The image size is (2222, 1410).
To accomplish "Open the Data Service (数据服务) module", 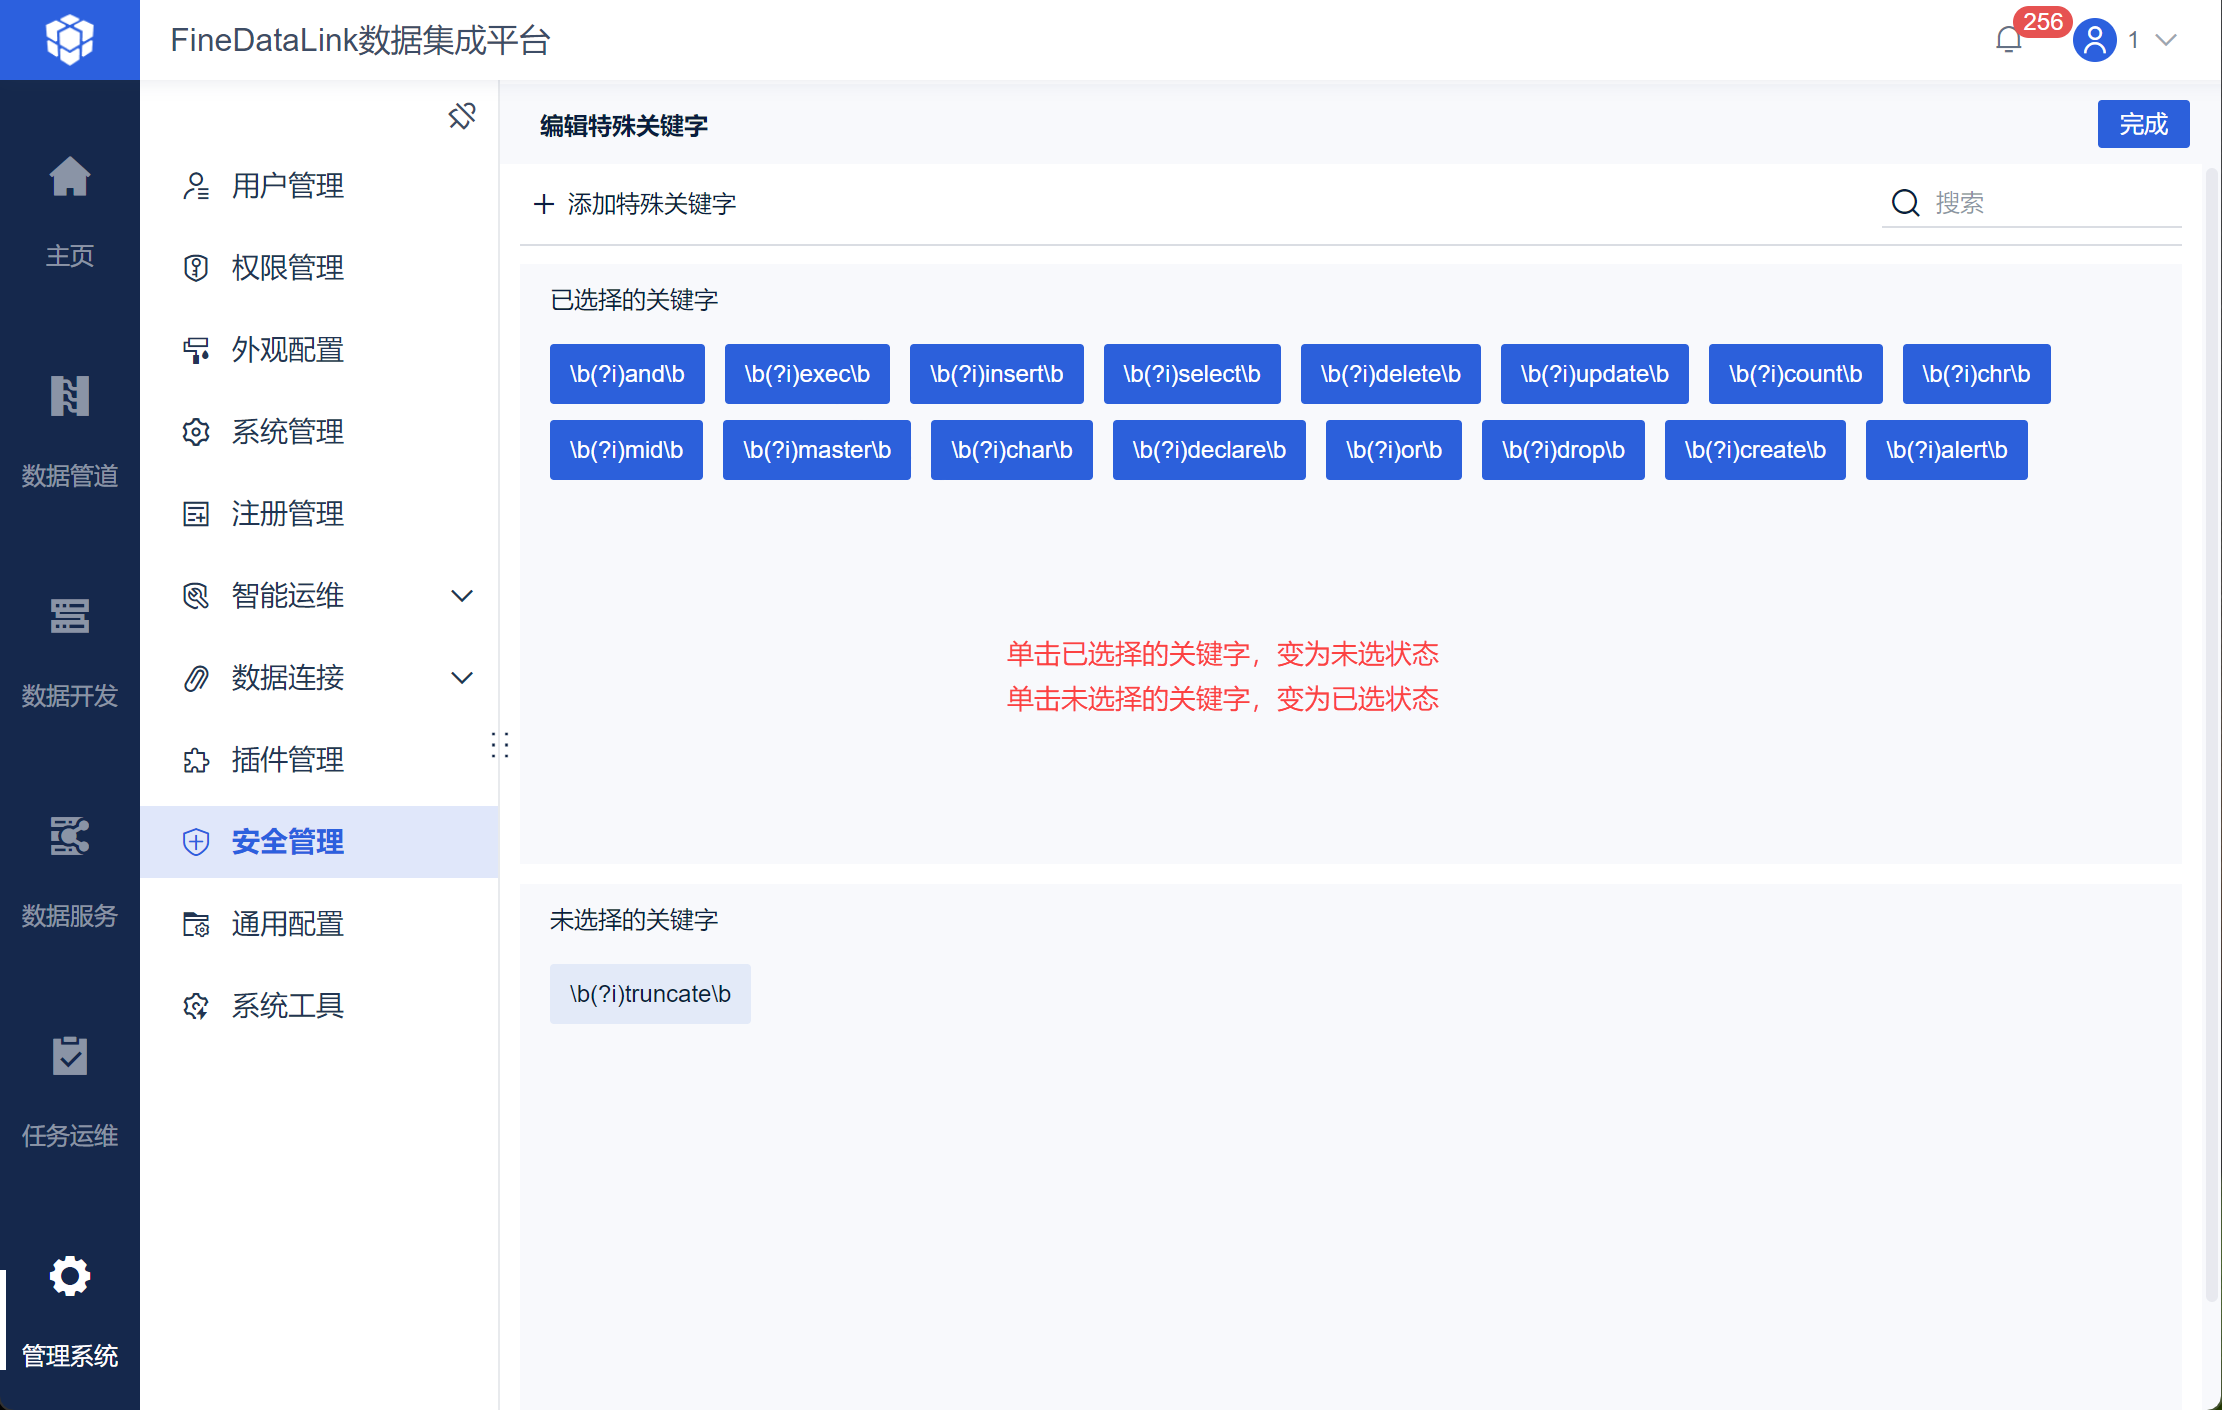I will pos(69,838).
